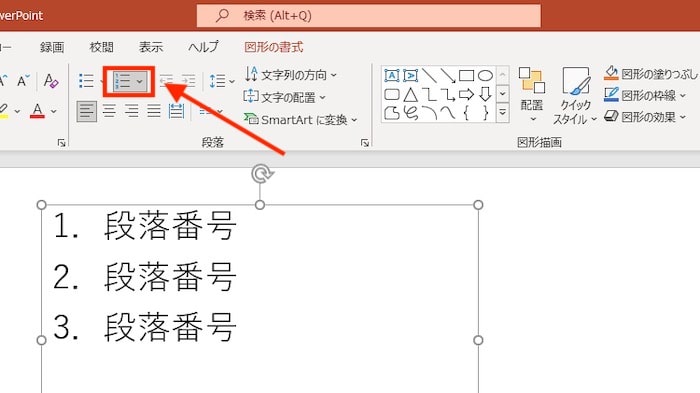Toggle justified text alignment
700x393 pixels.
pos(154,111)
